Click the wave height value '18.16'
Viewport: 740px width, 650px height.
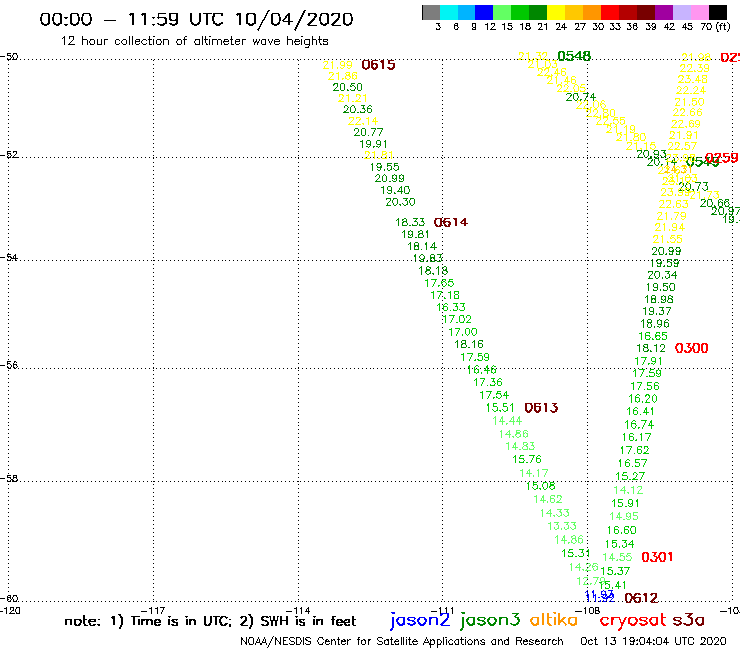click(469, 345)
